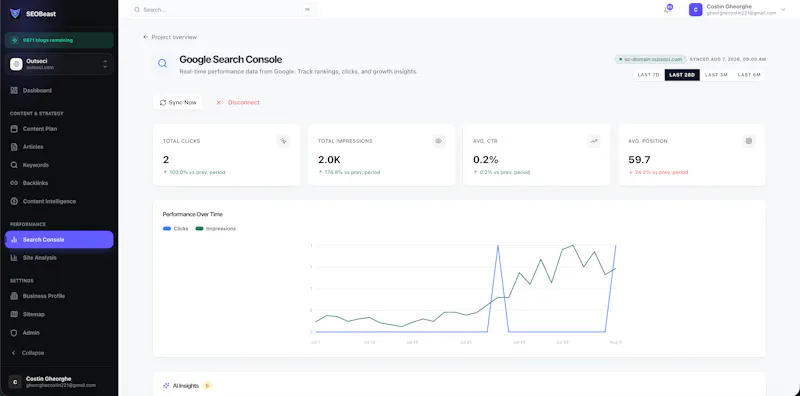Click in the Search field
The height and width of the screenshot is (396, 800).
222,10
